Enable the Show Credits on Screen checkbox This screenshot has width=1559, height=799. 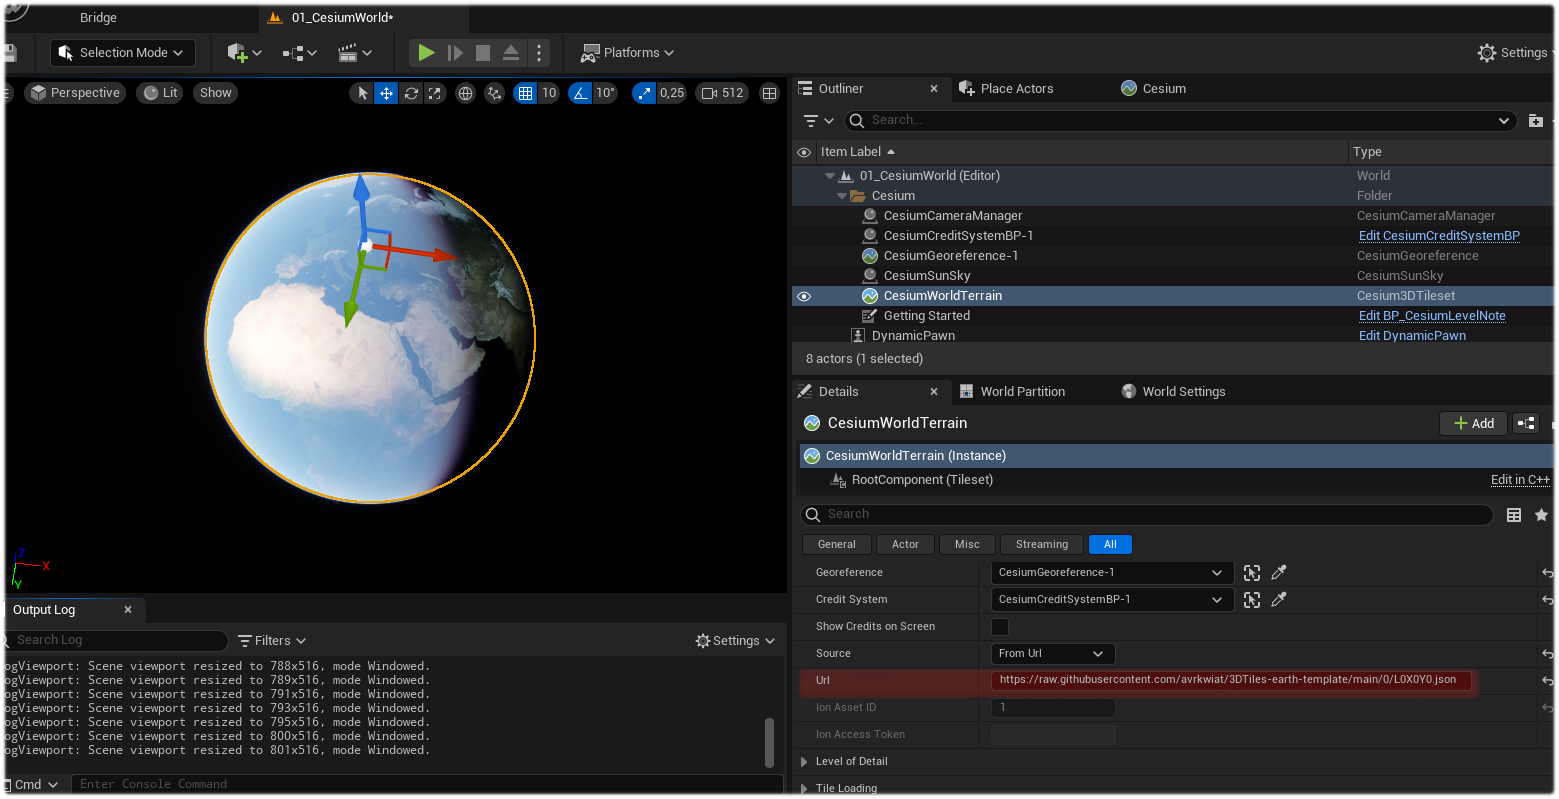click(x=1000, y=626)
